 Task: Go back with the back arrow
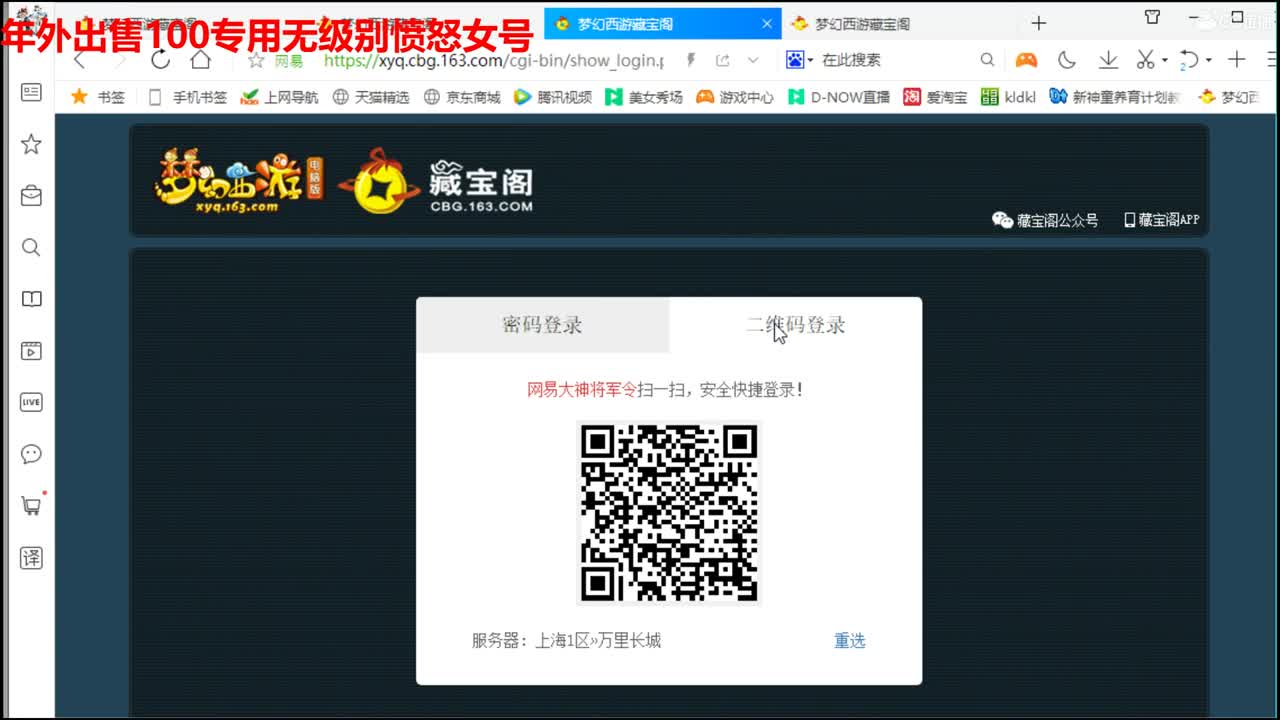click(80, 60)
